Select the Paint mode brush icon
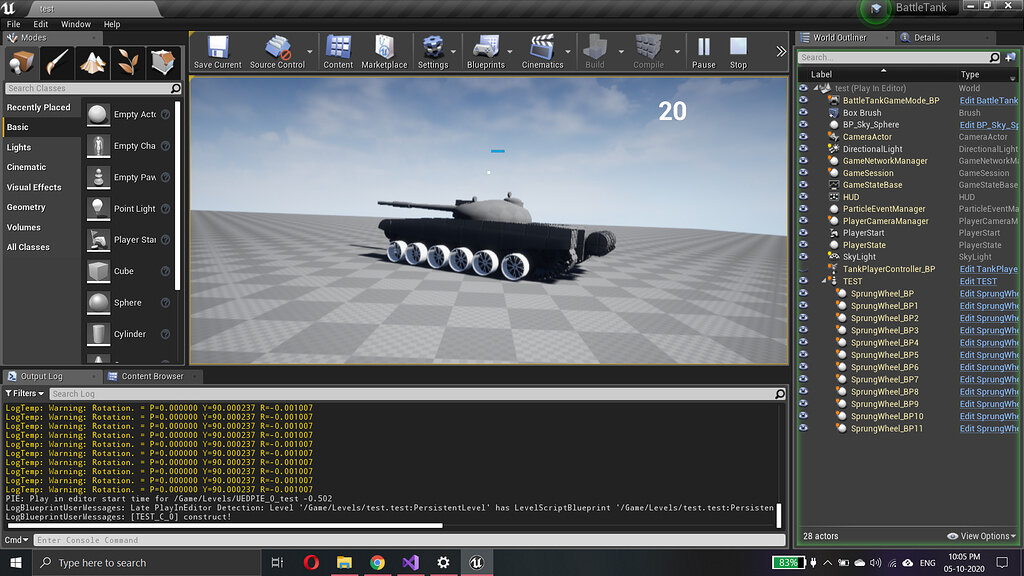 pyautogui.click(x=57, y=63)
